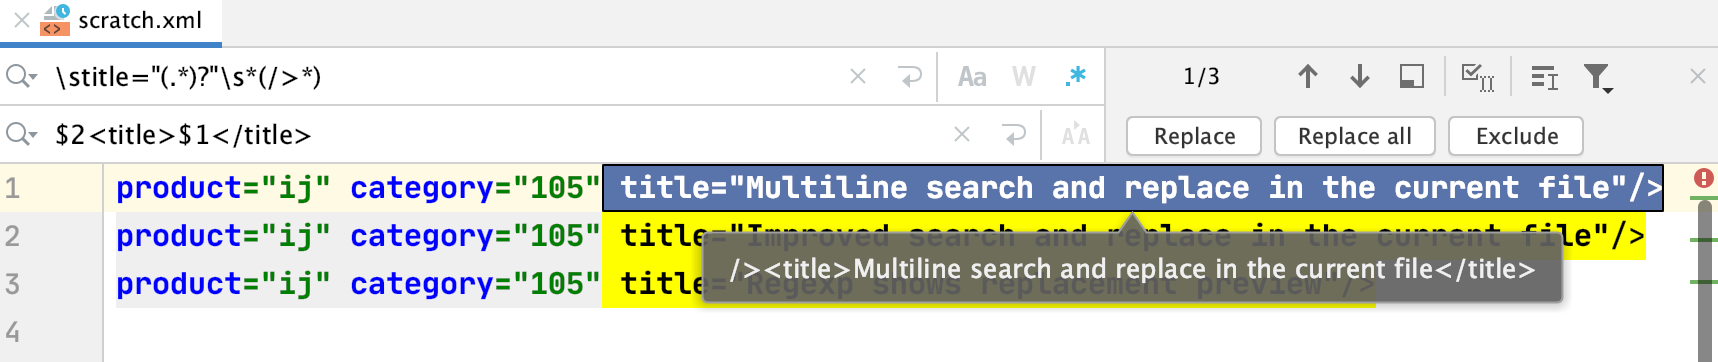
Task: Click the Exclude button
Action: tap(1516, 136)
